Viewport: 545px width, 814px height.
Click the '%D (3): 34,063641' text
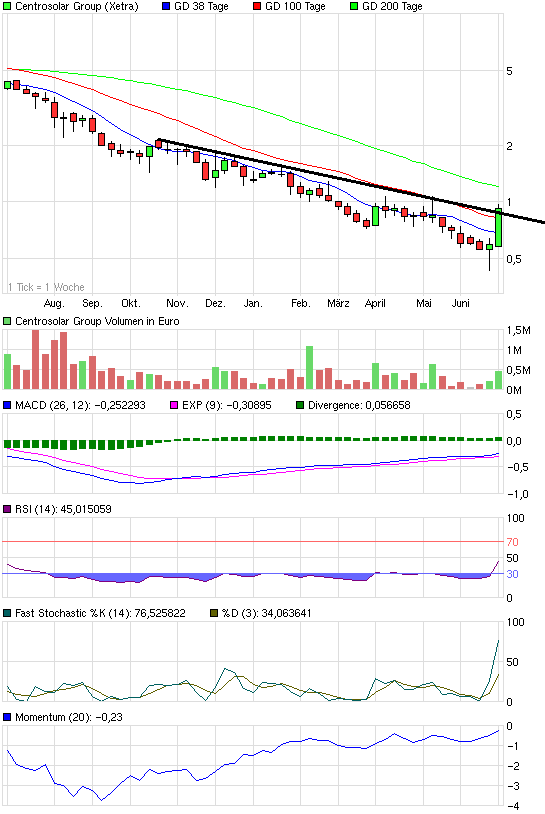[267, 613]
